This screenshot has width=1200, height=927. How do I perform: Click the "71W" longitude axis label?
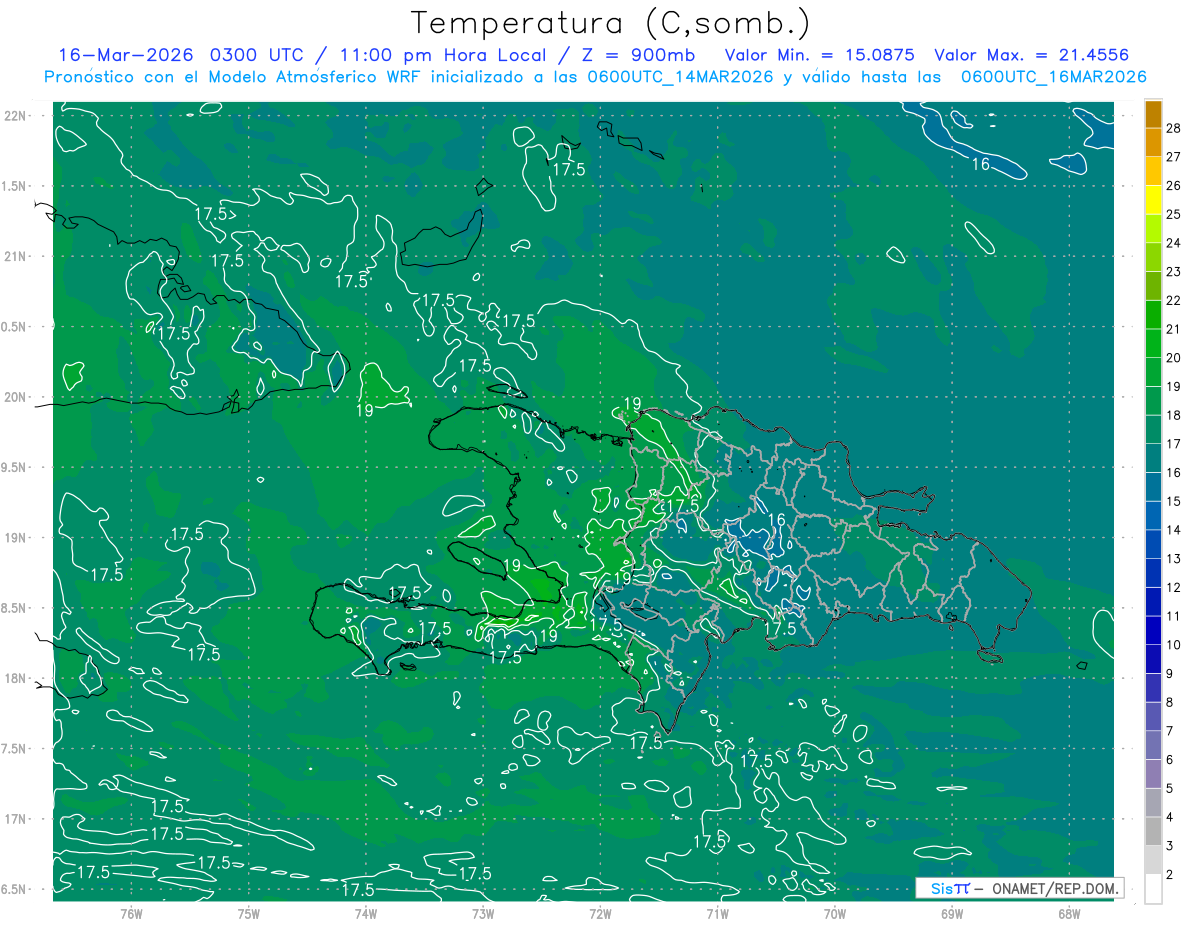[717, 913]
